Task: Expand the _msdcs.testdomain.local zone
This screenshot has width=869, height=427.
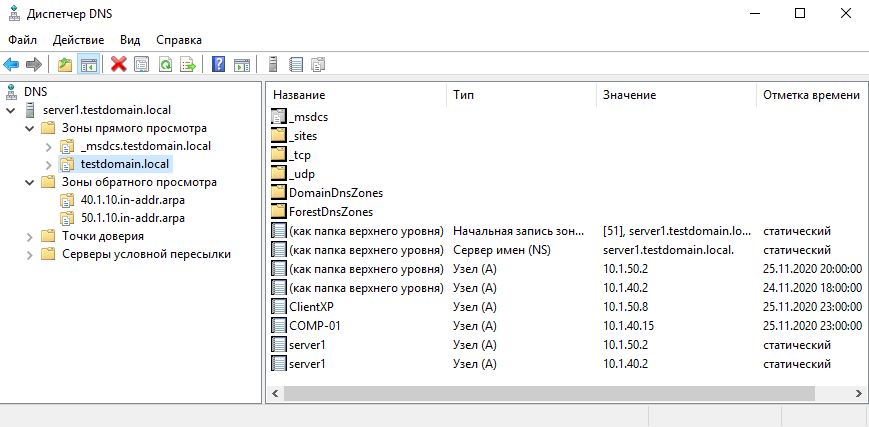Action: (48, 146)
